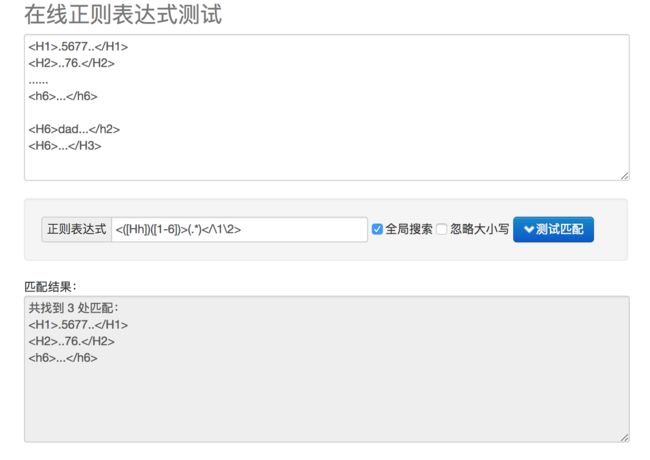Click <h6>...</h6> in the match results
The height and width of the screenshot is (460, 650).
(x=63, y=358)
